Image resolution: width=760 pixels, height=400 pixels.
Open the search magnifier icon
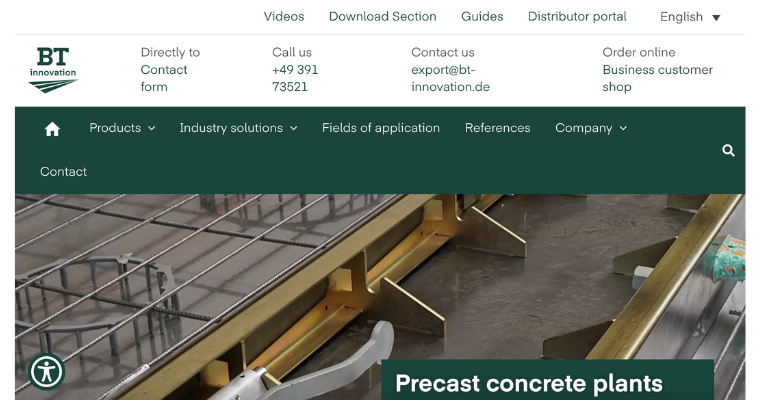(728, 150)
